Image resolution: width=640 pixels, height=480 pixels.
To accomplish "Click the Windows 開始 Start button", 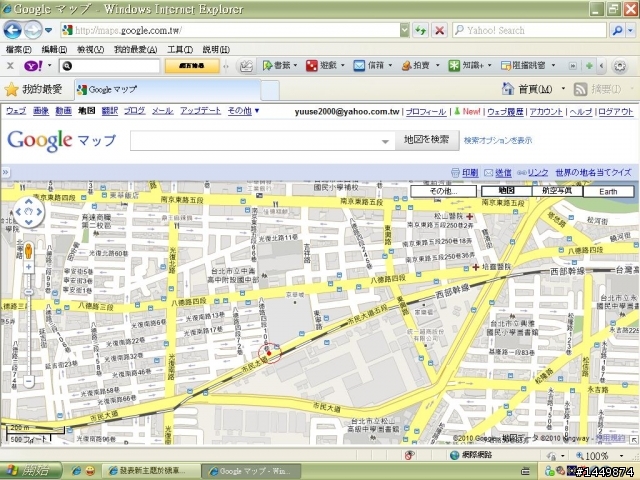I will (31, 471).
